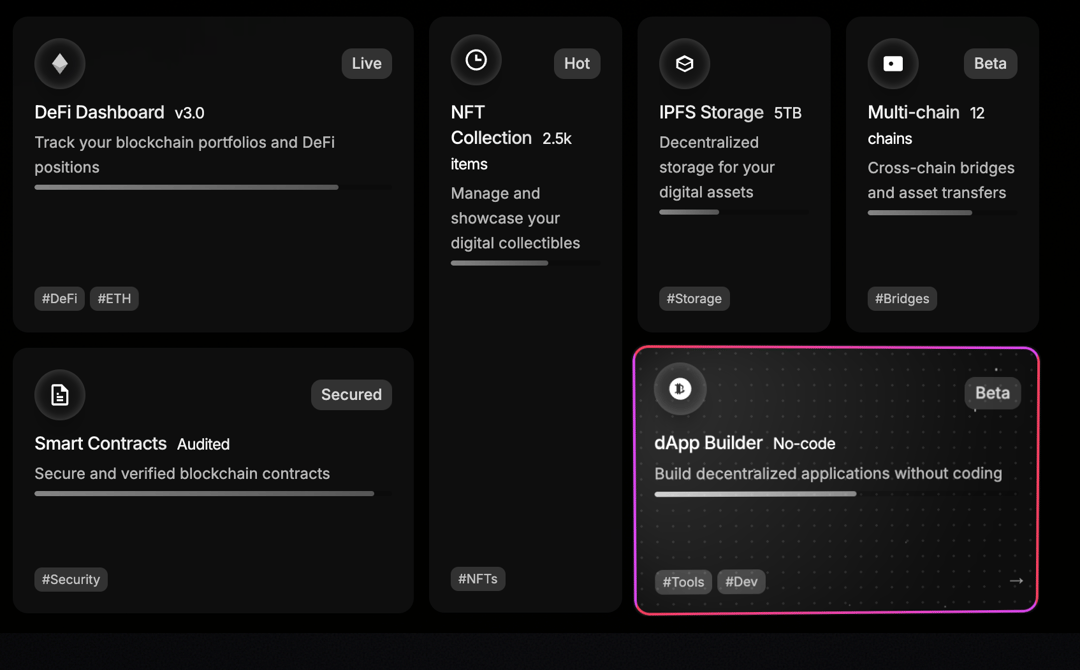The image size is (1080, 670).
Task: Click the Smart Contracts document icon
Action: coord(60,395)
